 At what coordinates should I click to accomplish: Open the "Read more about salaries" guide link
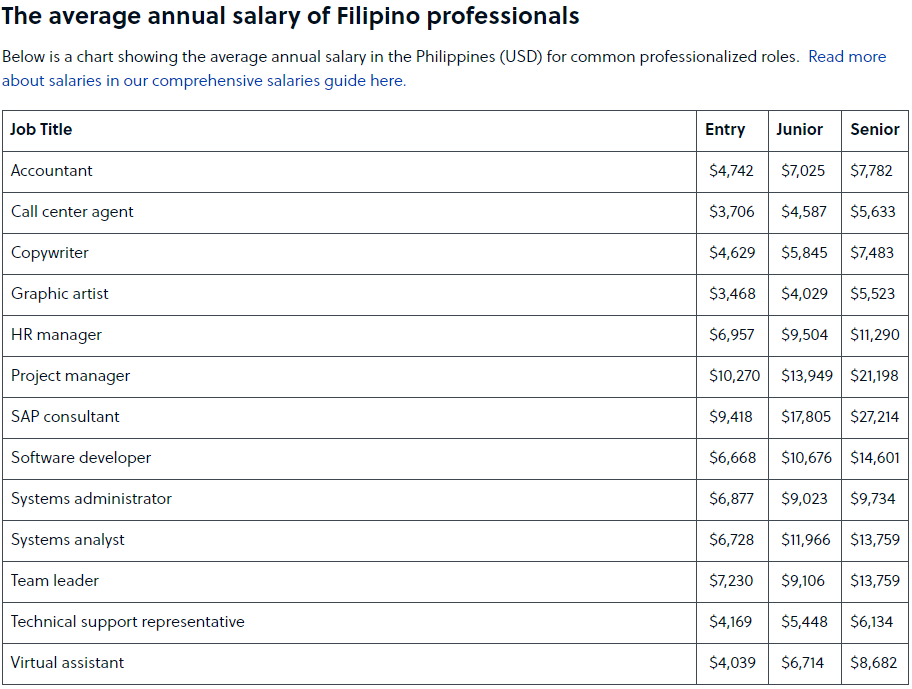(204, 81)
